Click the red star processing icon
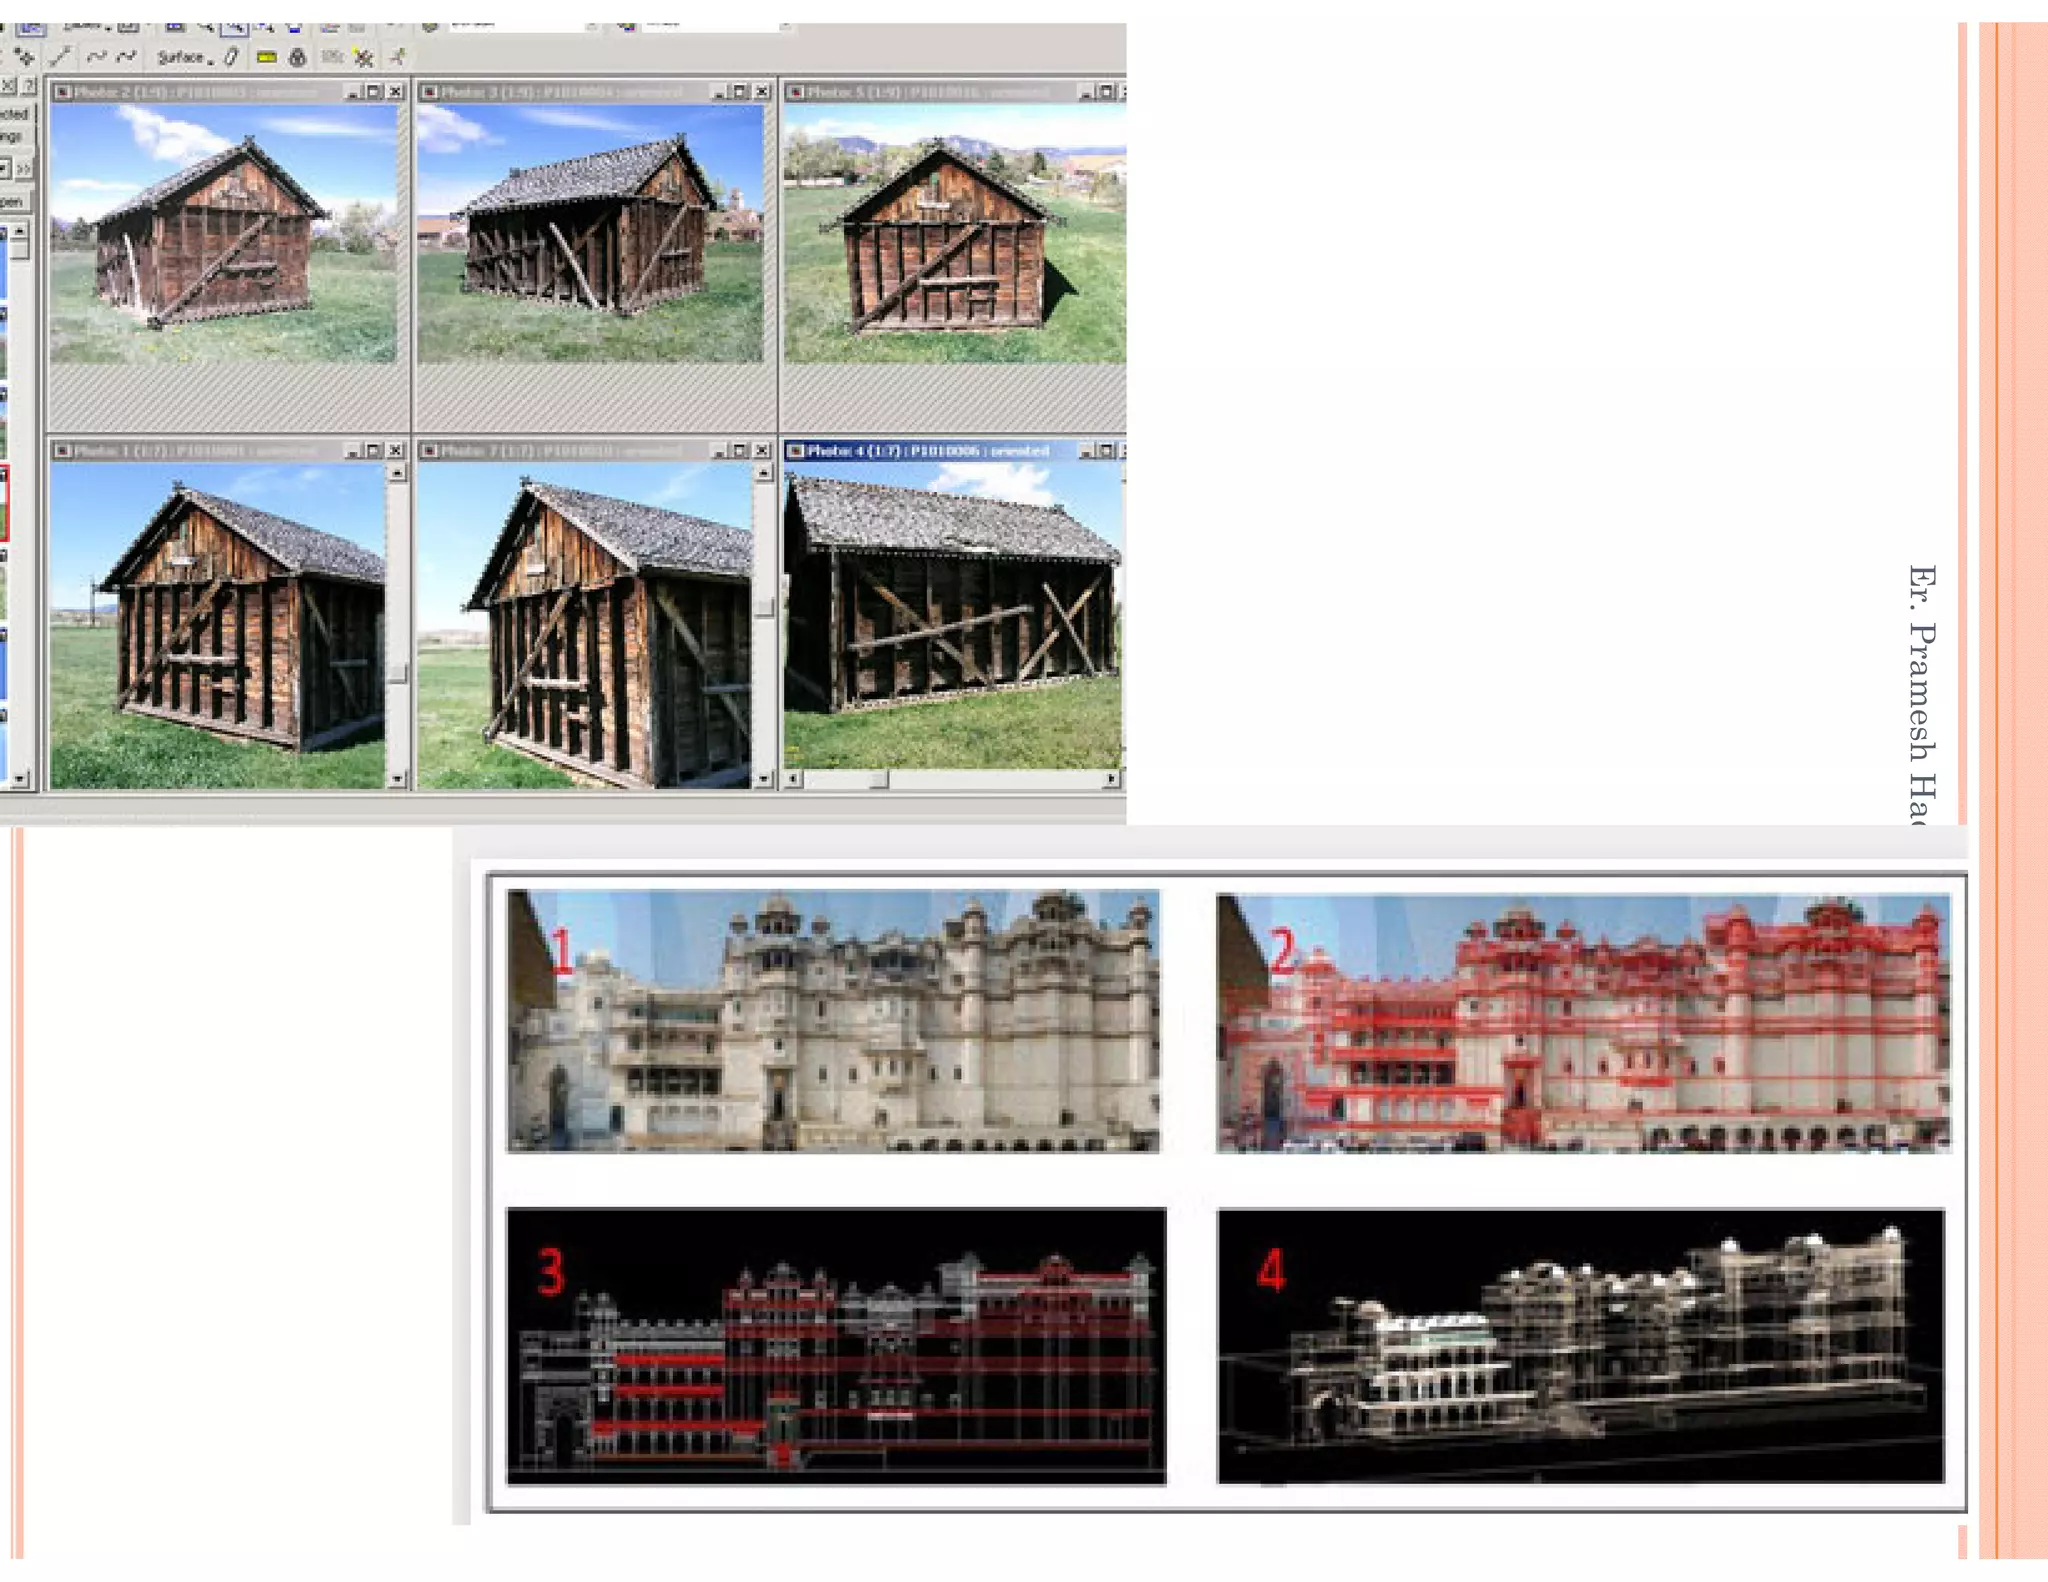Screen dimensions: 2048x1582 364,58
